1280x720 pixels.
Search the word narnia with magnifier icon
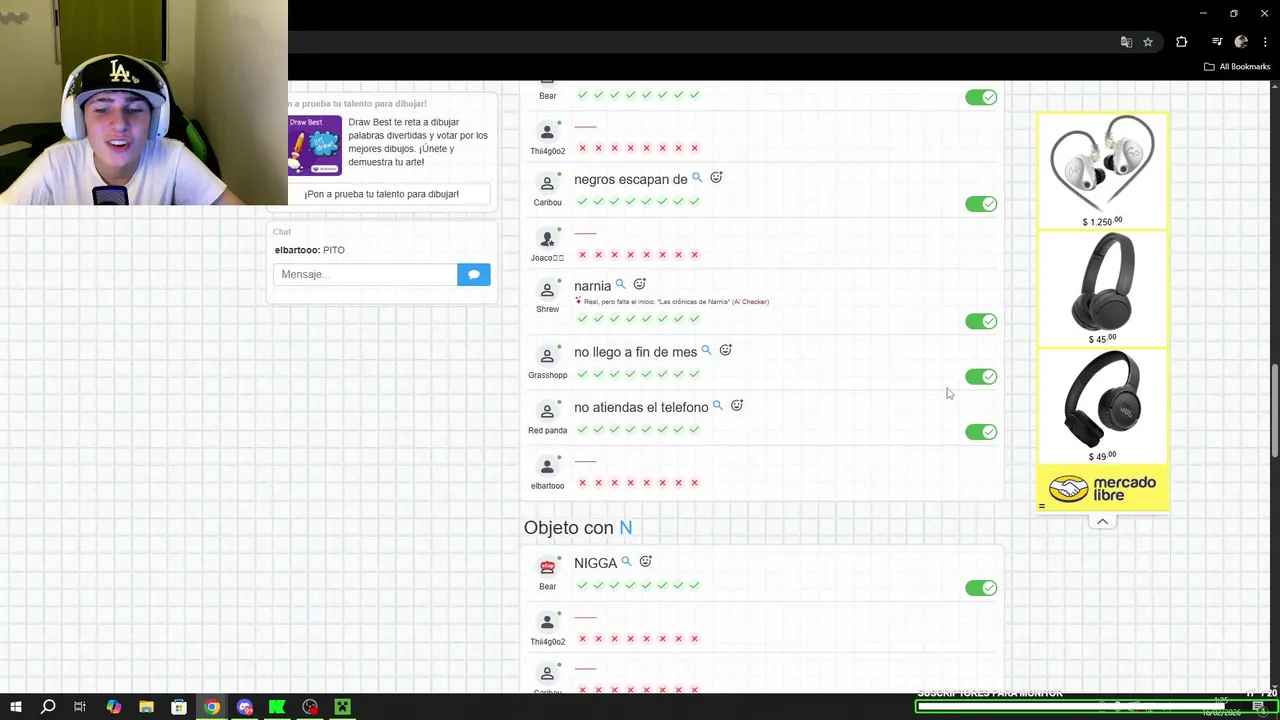[620, 284]
